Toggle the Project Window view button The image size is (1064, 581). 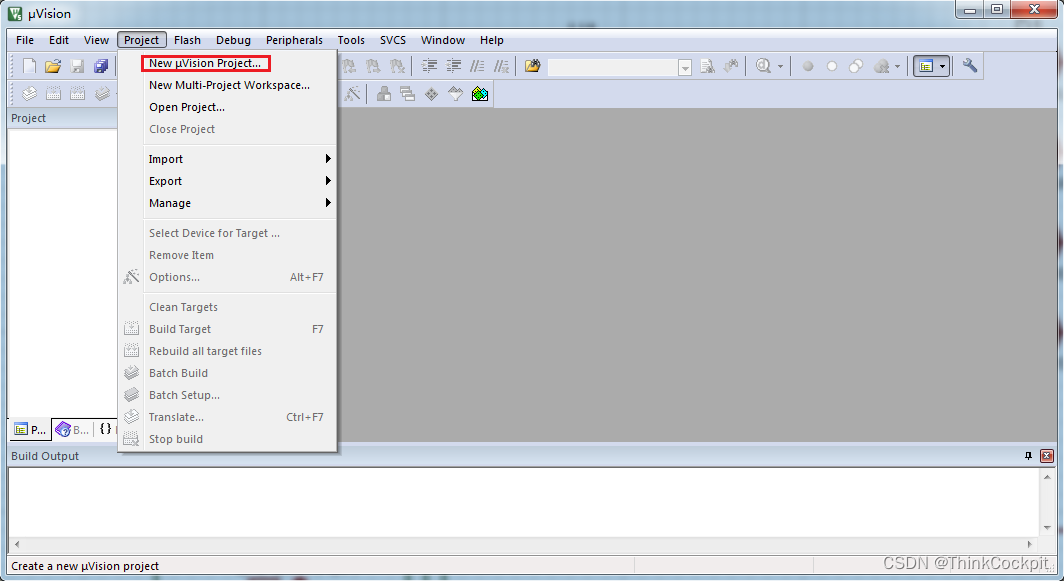(x=926, y=66)
